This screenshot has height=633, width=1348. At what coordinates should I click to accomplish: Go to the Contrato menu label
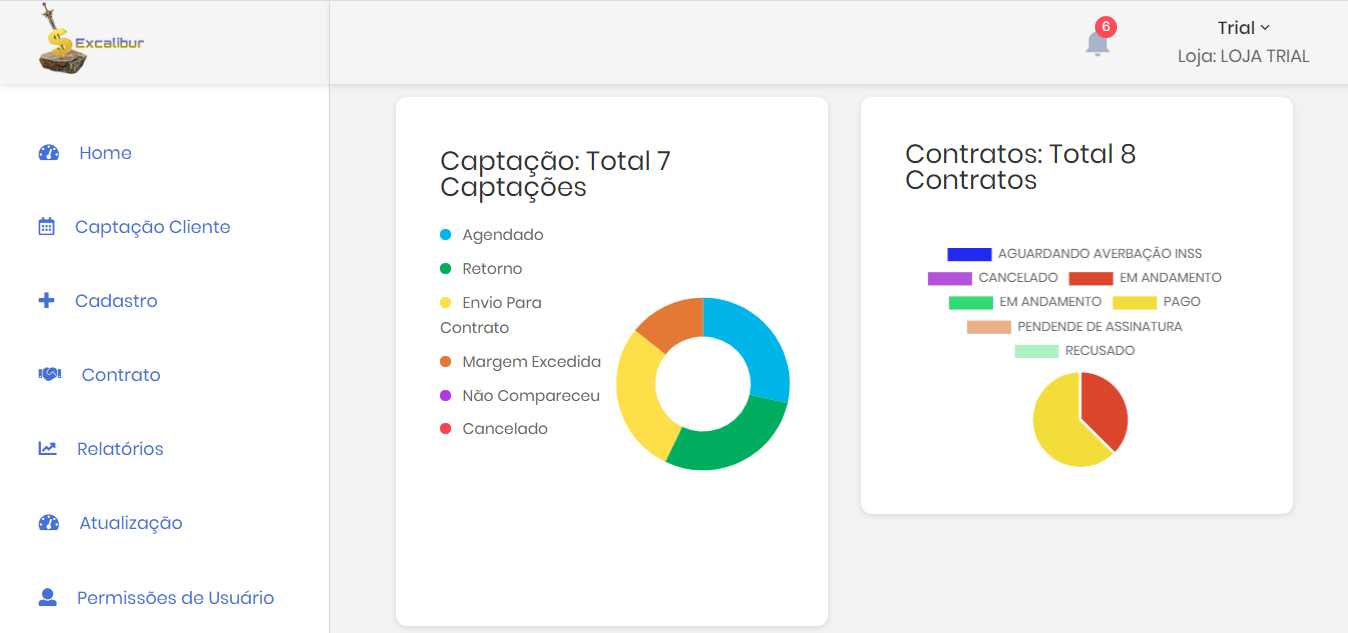[x=121, y=375]
